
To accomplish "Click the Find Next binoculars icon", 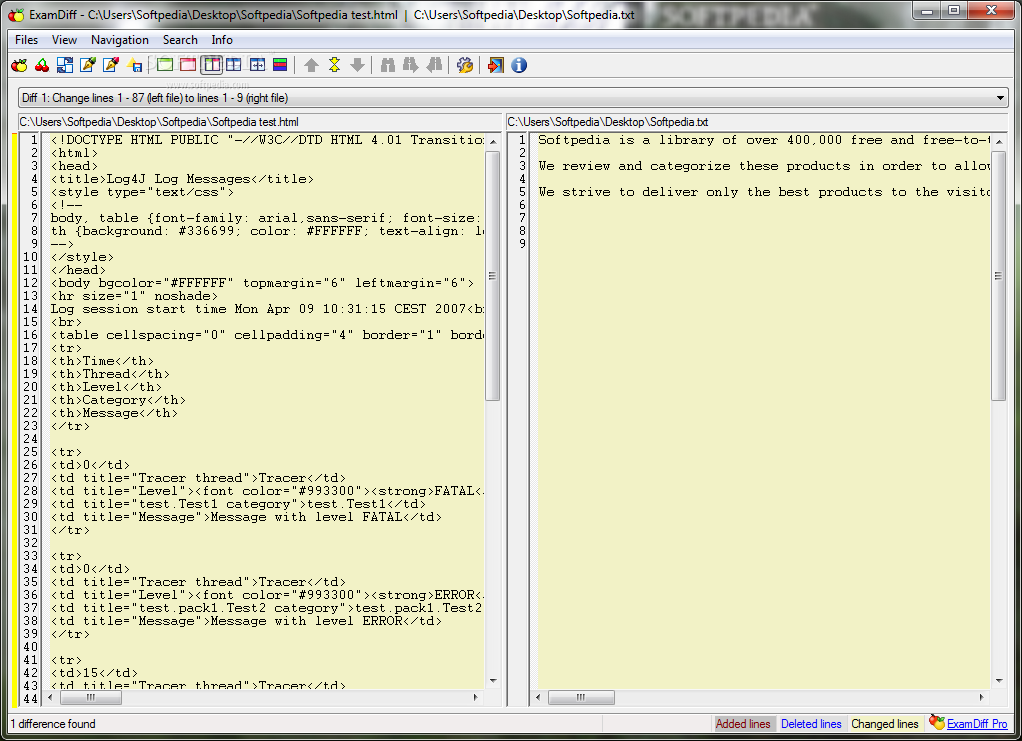I will 411,65.
